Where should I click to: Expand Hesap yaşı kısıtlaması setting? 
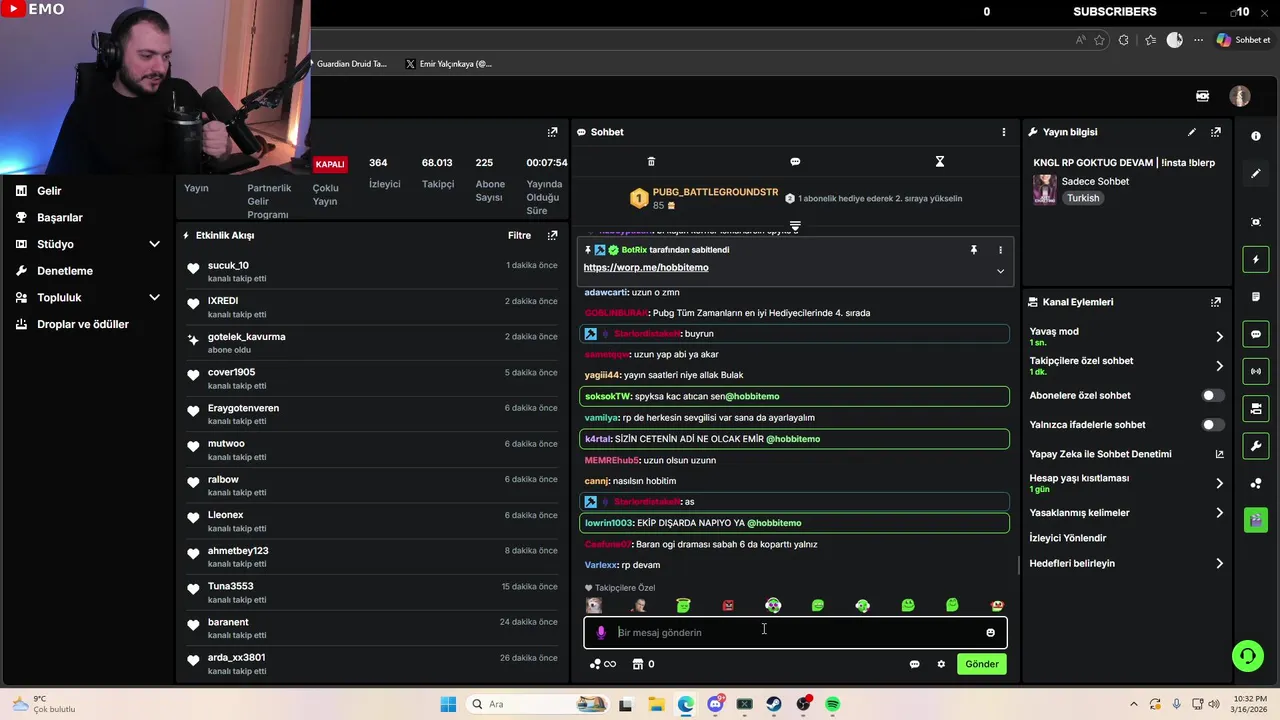(x=1219, y=483)
